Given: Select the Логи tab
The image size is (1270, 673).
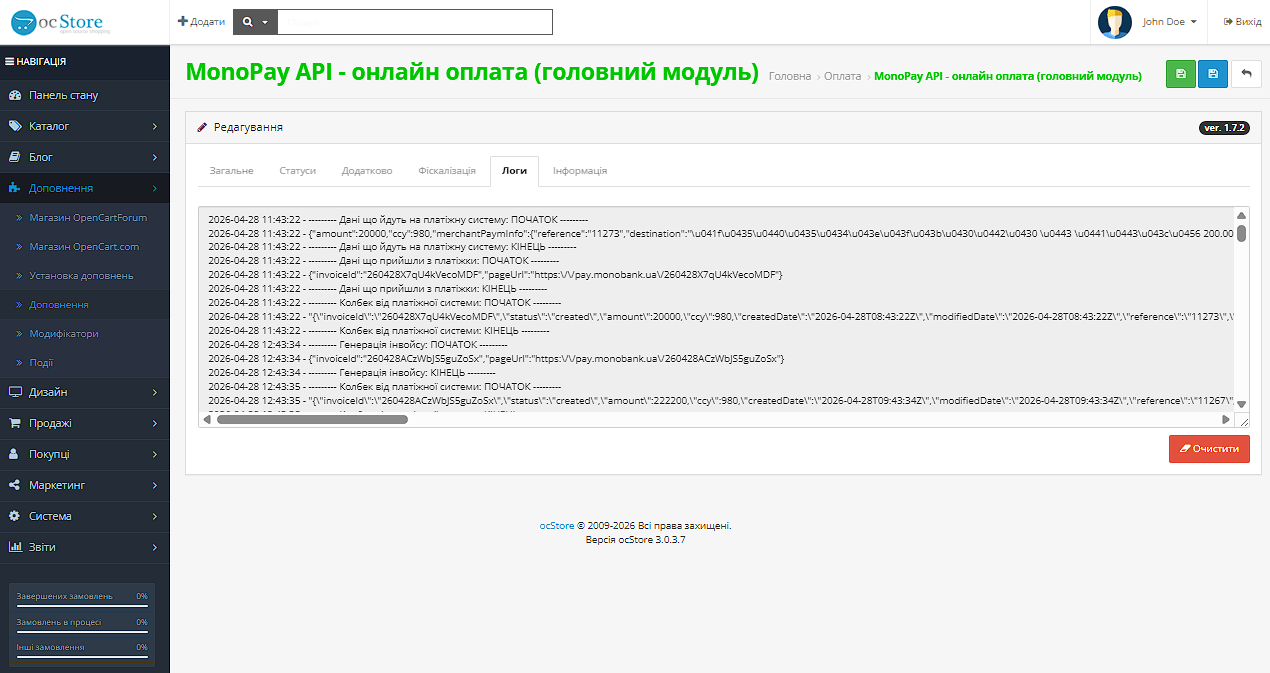Looking at the screenshot, I should (514, 171).
